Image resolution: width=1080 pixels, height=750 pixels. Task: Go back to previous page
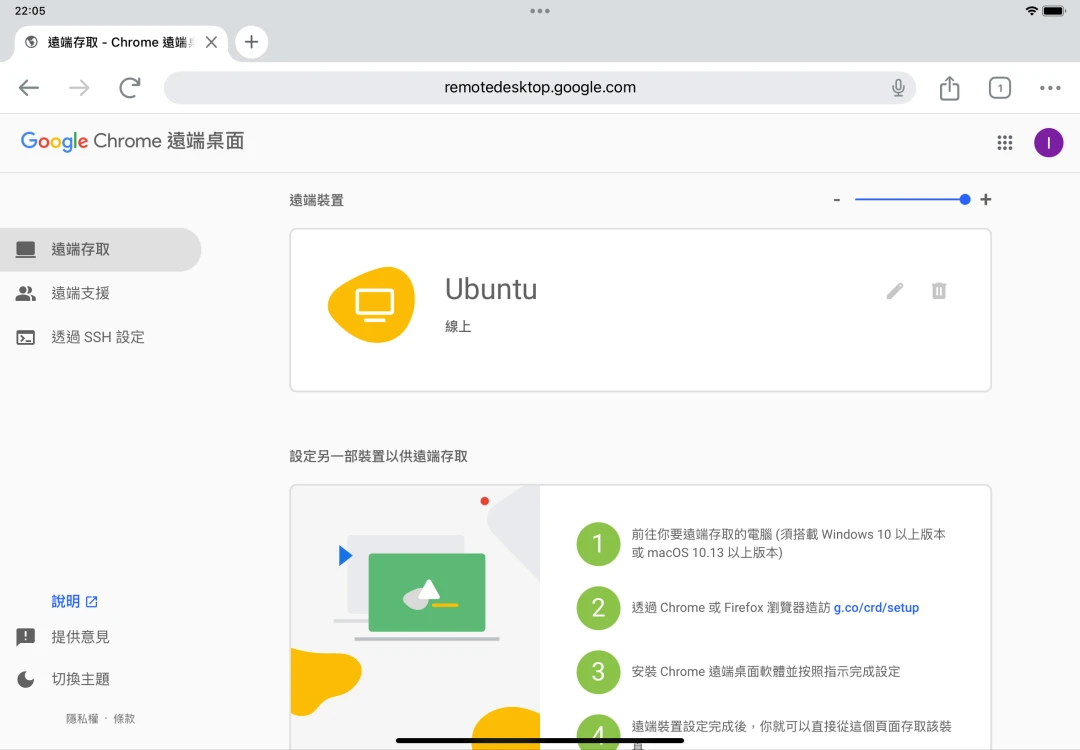pos(29,88)
